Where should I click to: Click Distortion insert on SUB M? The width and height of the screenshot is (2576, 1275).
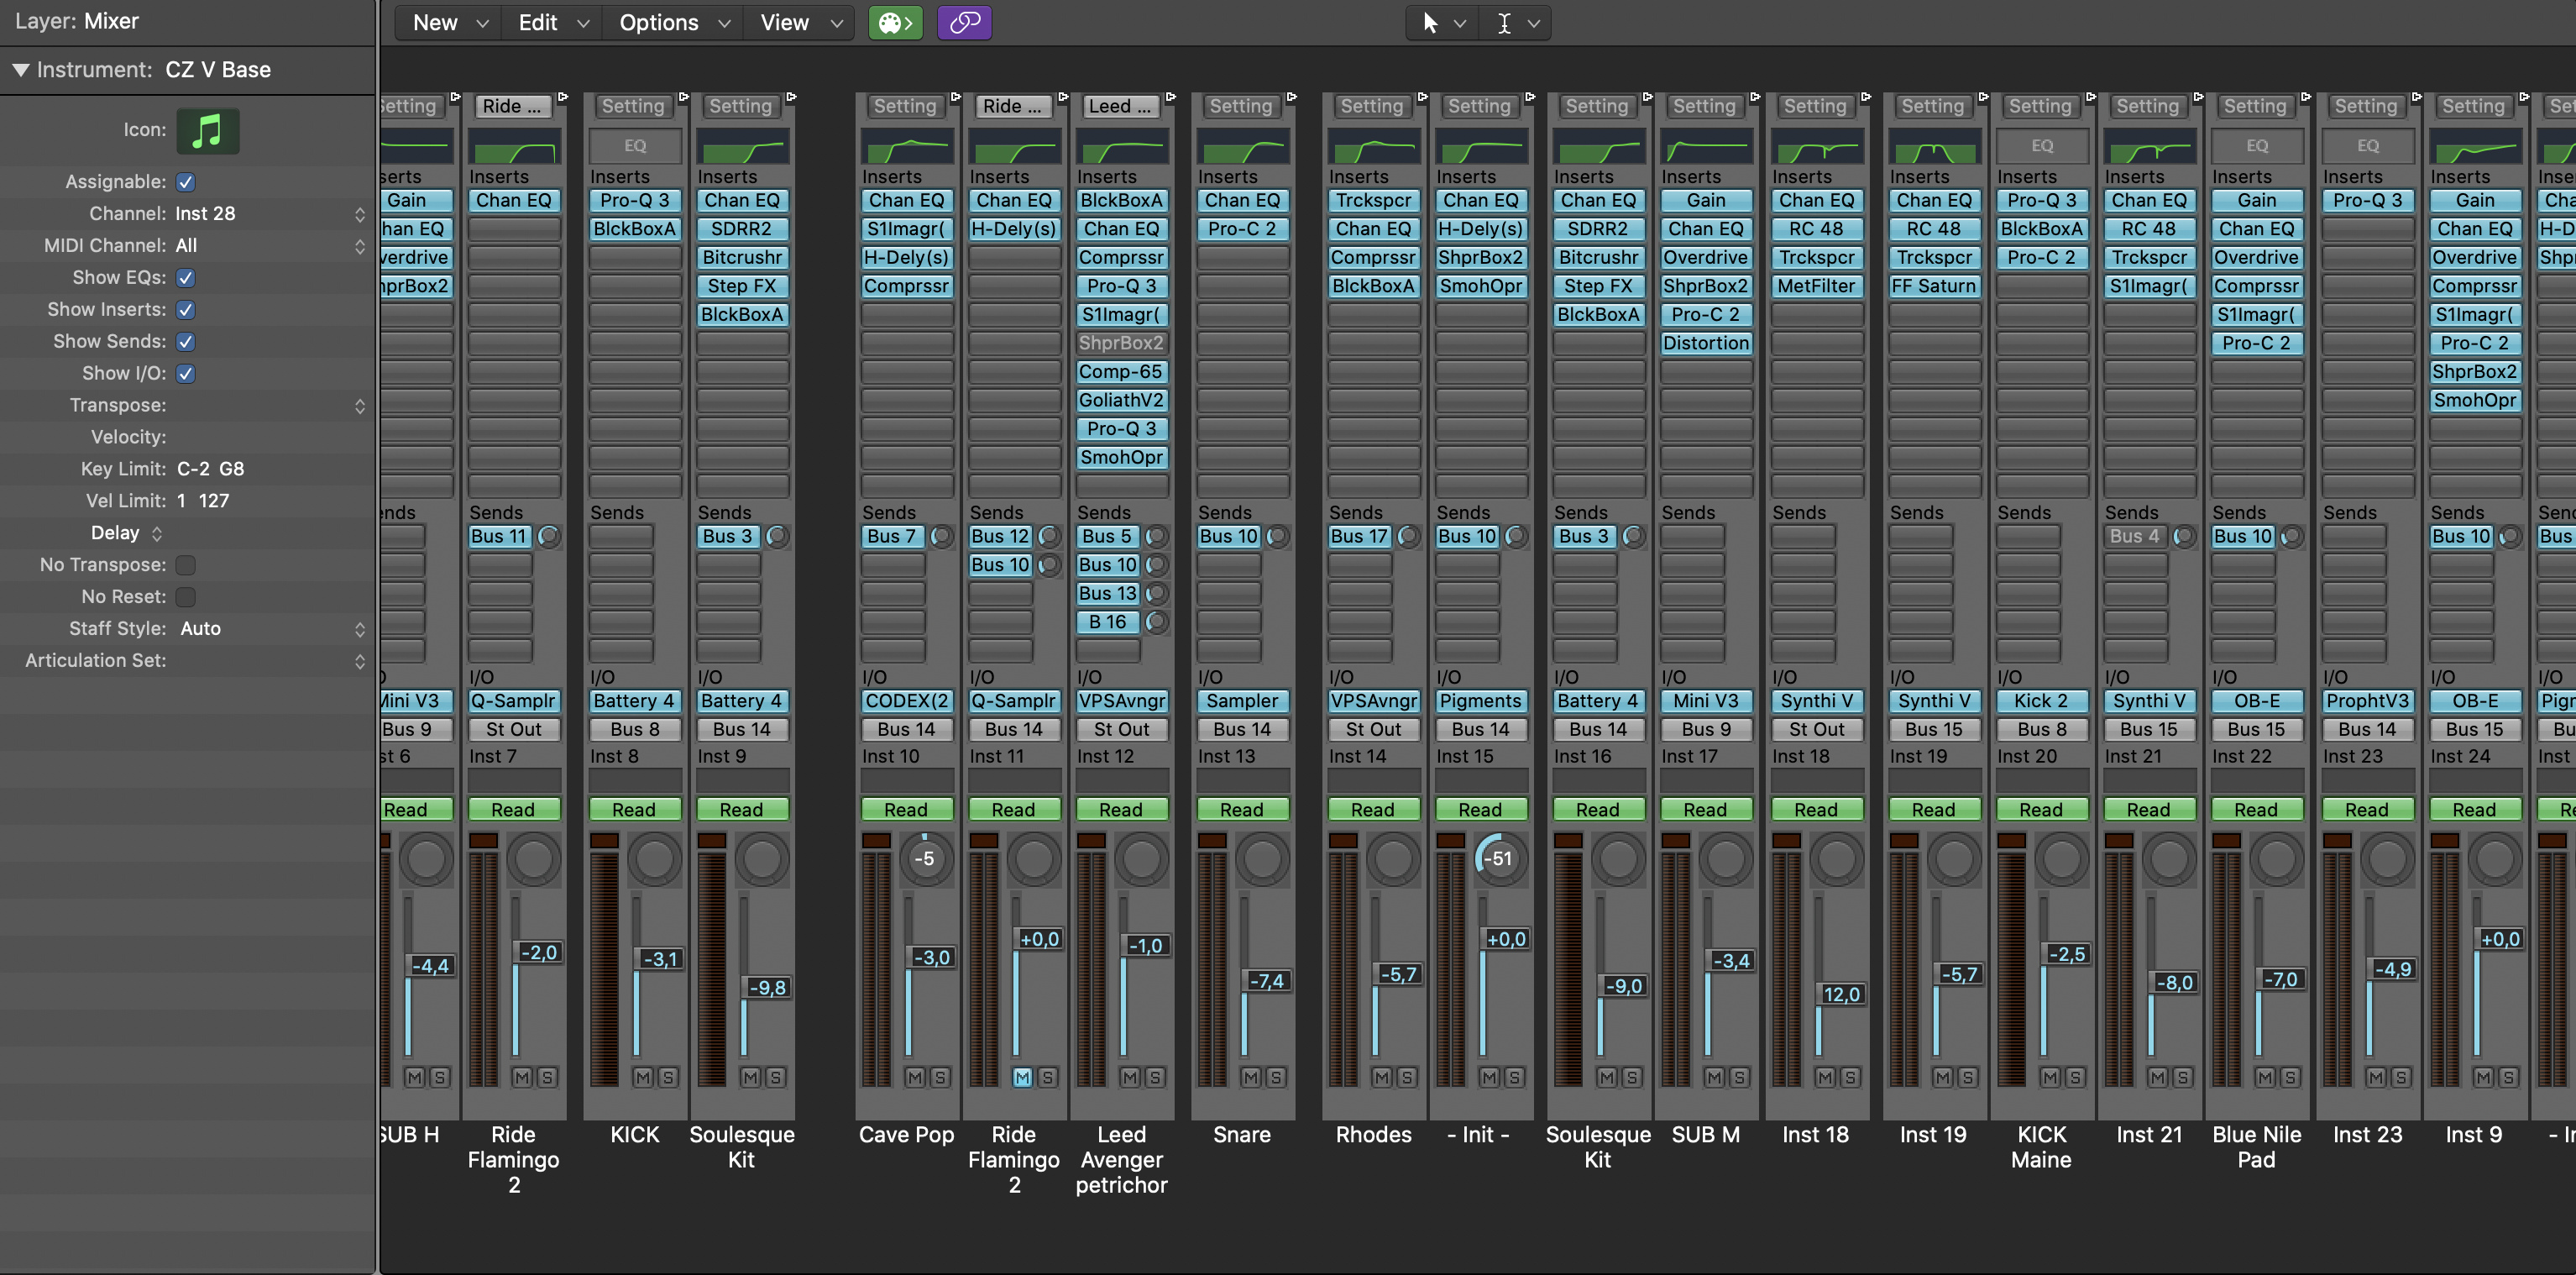(x=1706, y=343)
